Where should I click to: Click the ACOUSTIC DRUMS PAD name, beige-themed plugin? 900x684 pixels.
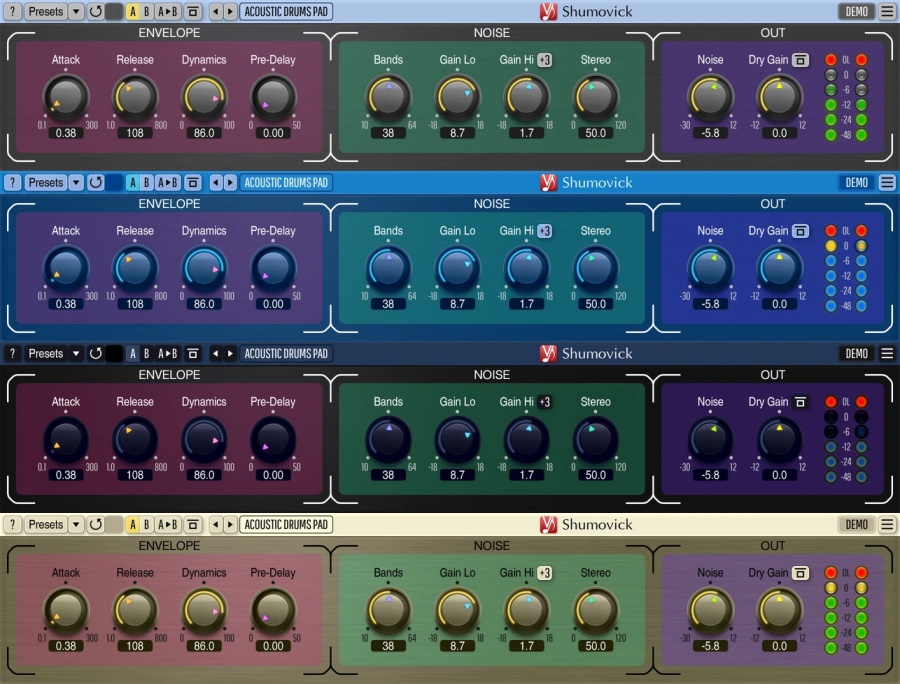(x=286, y=524)
